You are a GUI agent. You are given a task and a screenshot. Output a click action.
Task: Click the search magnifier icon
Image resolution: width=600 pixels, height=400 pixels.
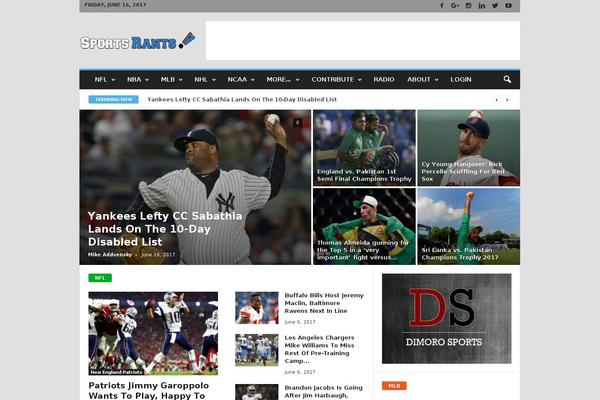[x=507, y=79]
